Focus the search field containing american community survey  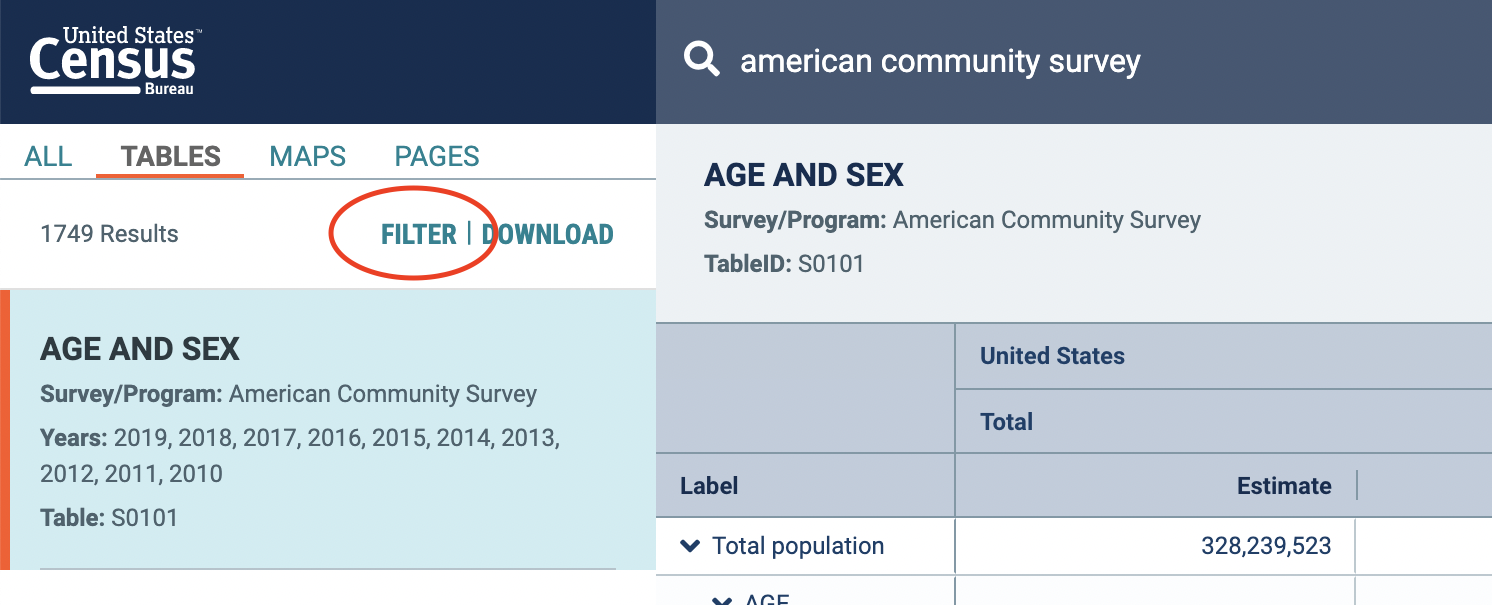pyautogui.click(x=940, y=62)
